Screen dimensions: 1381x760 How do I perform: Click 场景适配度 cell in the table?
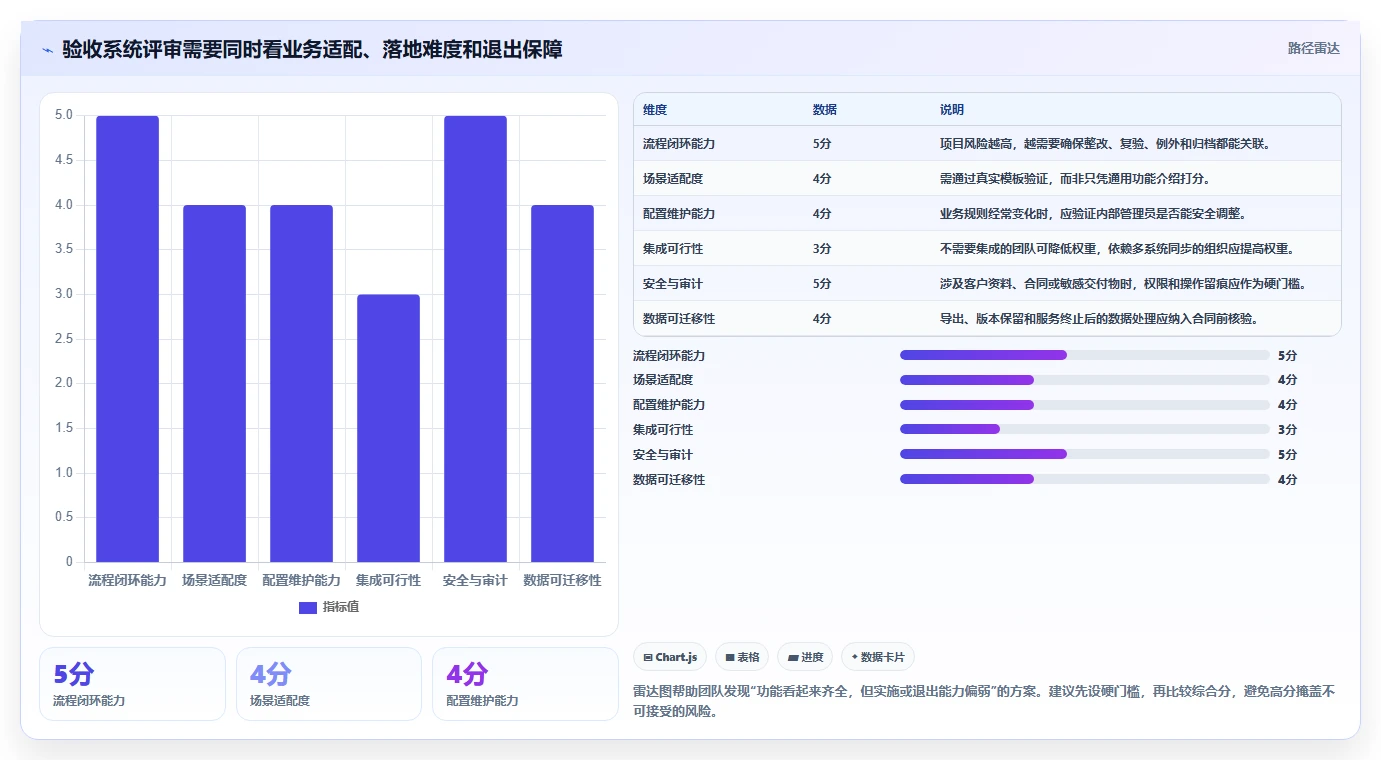click(x=673, y=179)
